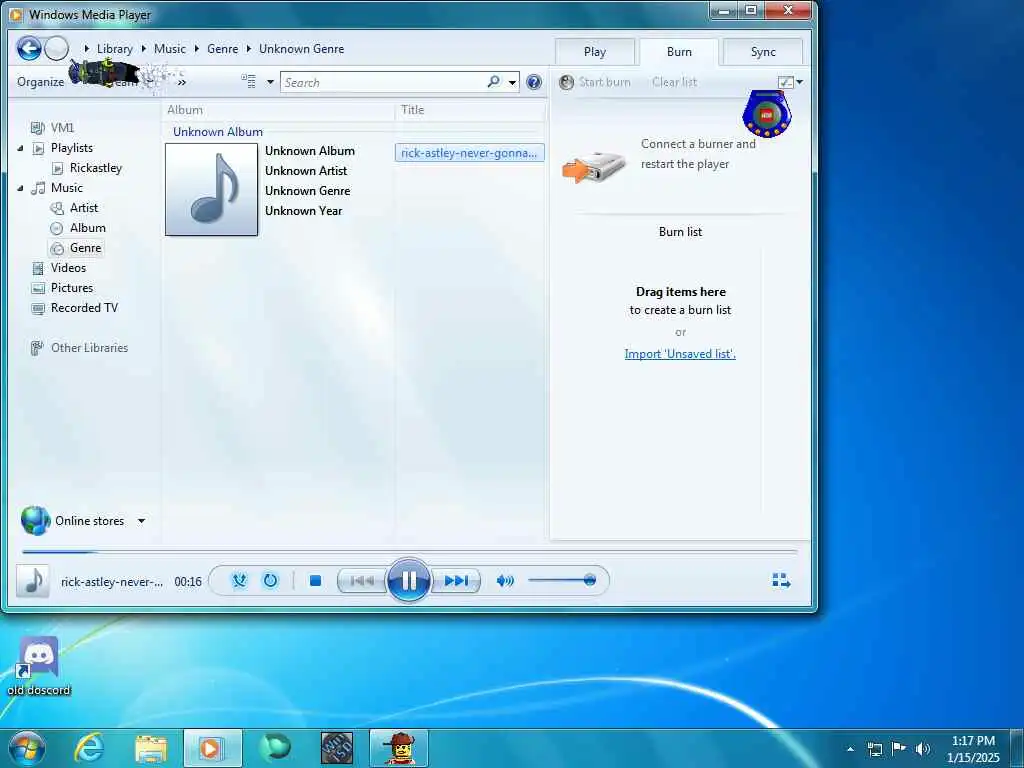Mute the volume speaker icon
The height and width of the screenshot is (768, 1024).
[x=505, y=581]
